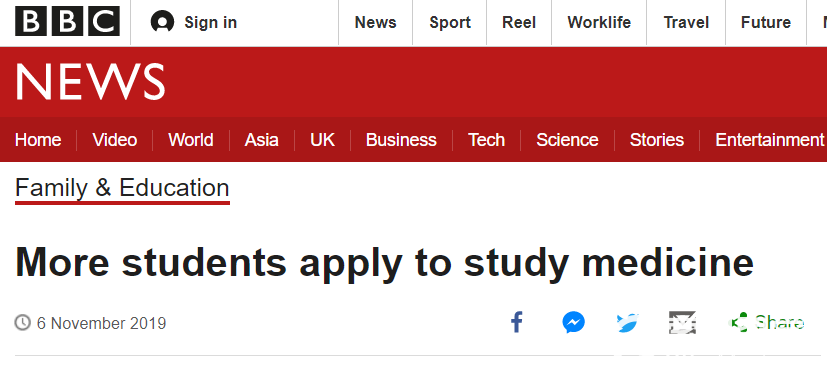Click the Family & Education link
This screenshot has width=827, height=379.
coord(122,188)
